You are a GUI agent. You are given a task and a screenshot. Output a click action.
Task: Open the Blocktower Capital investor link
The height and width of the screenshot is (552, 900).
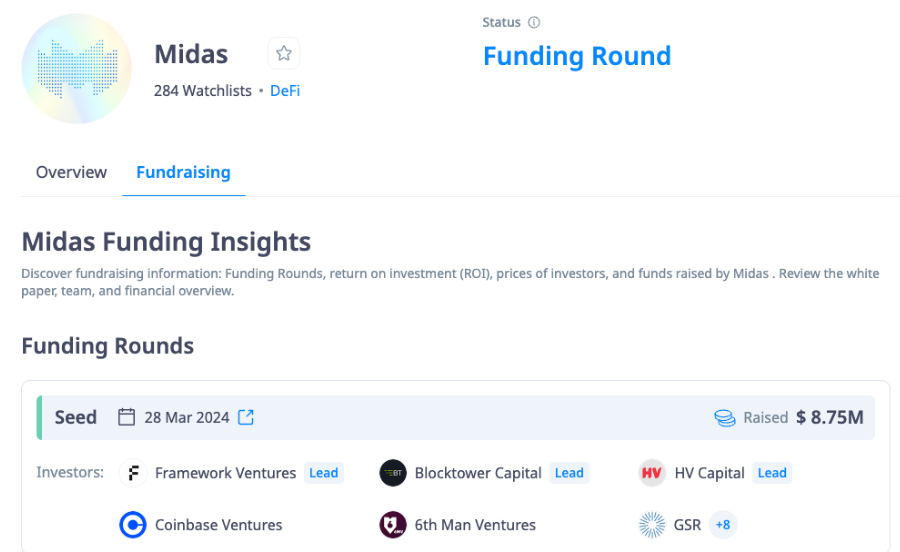478,473
